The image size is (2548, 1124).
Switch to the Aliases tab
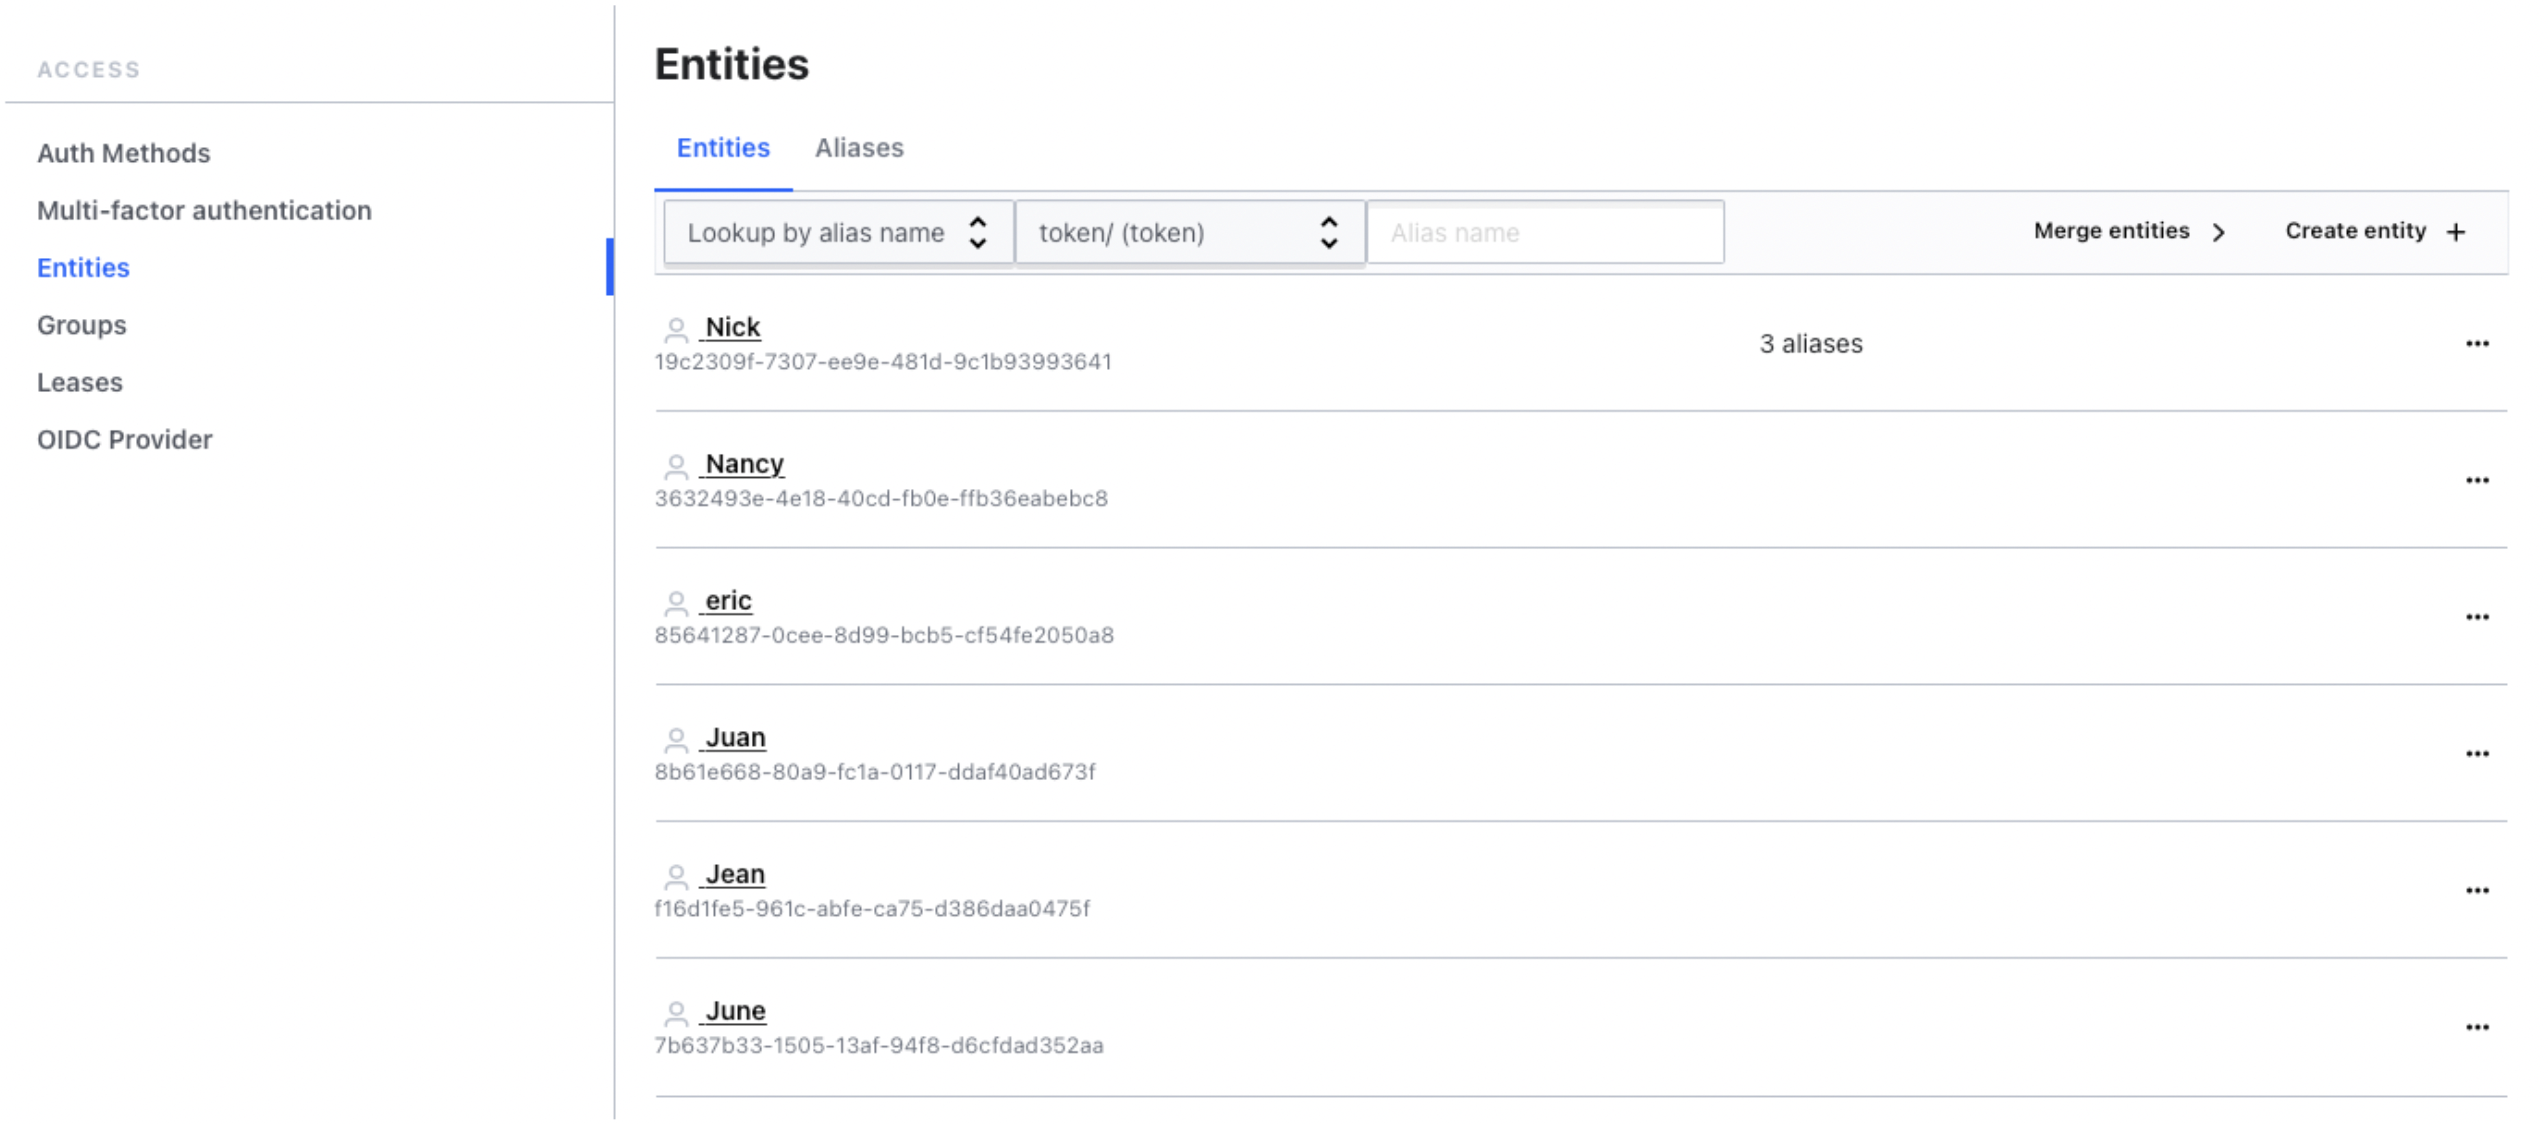(858, 148)
